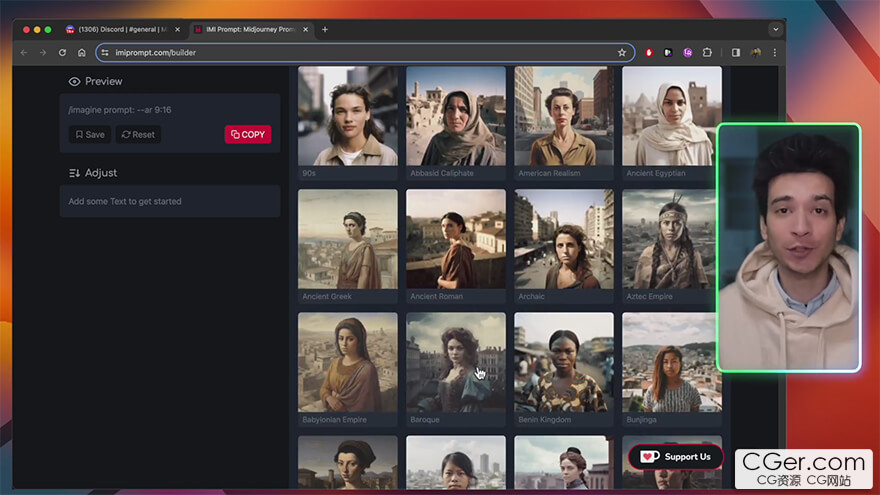Click the Adjust sort icon
880x495 pixels.
pos(74,173)
